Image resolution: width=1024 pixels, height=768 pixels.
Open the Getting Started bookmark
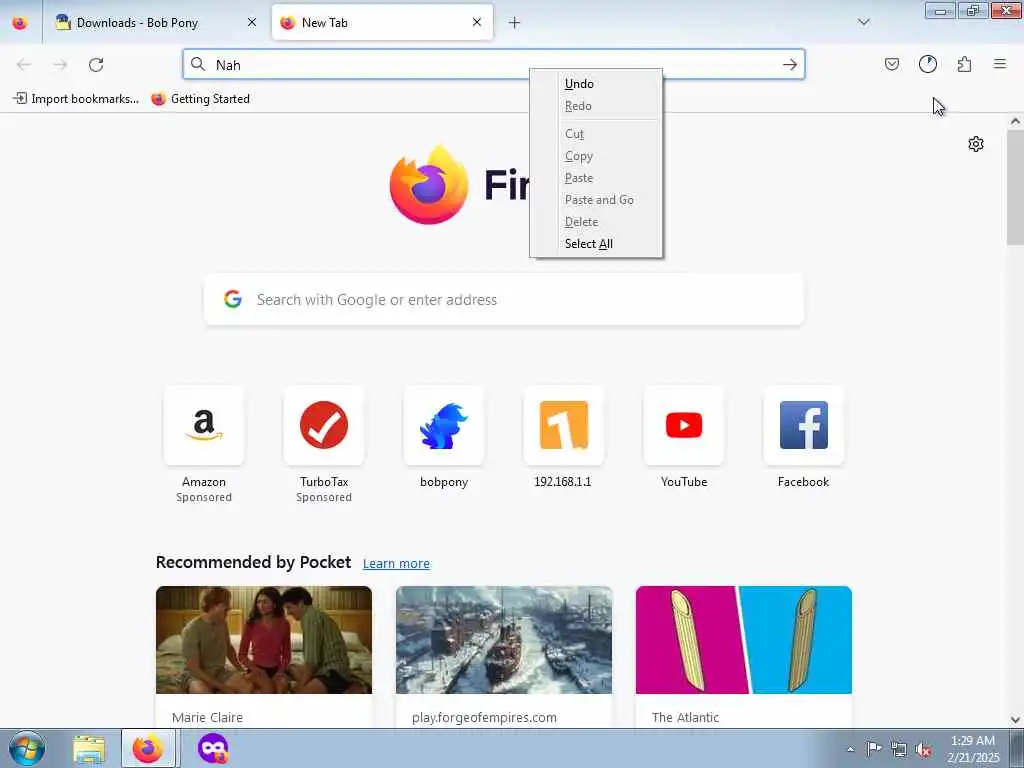click(x=200, y=99)
